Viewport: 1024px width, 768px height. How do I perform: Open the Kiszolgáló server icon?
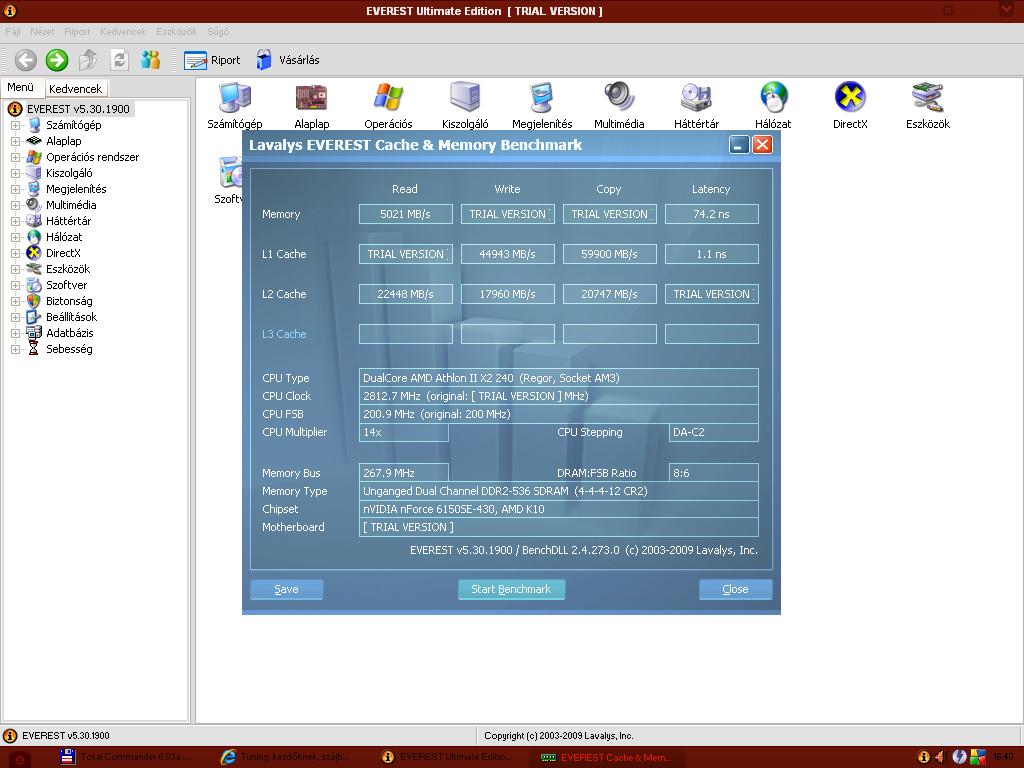coord(465,106)
